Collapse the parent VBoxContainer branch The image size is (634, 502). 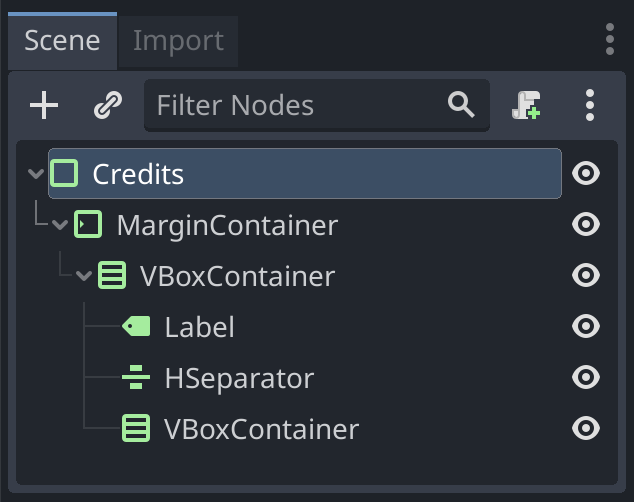[84, 276]
